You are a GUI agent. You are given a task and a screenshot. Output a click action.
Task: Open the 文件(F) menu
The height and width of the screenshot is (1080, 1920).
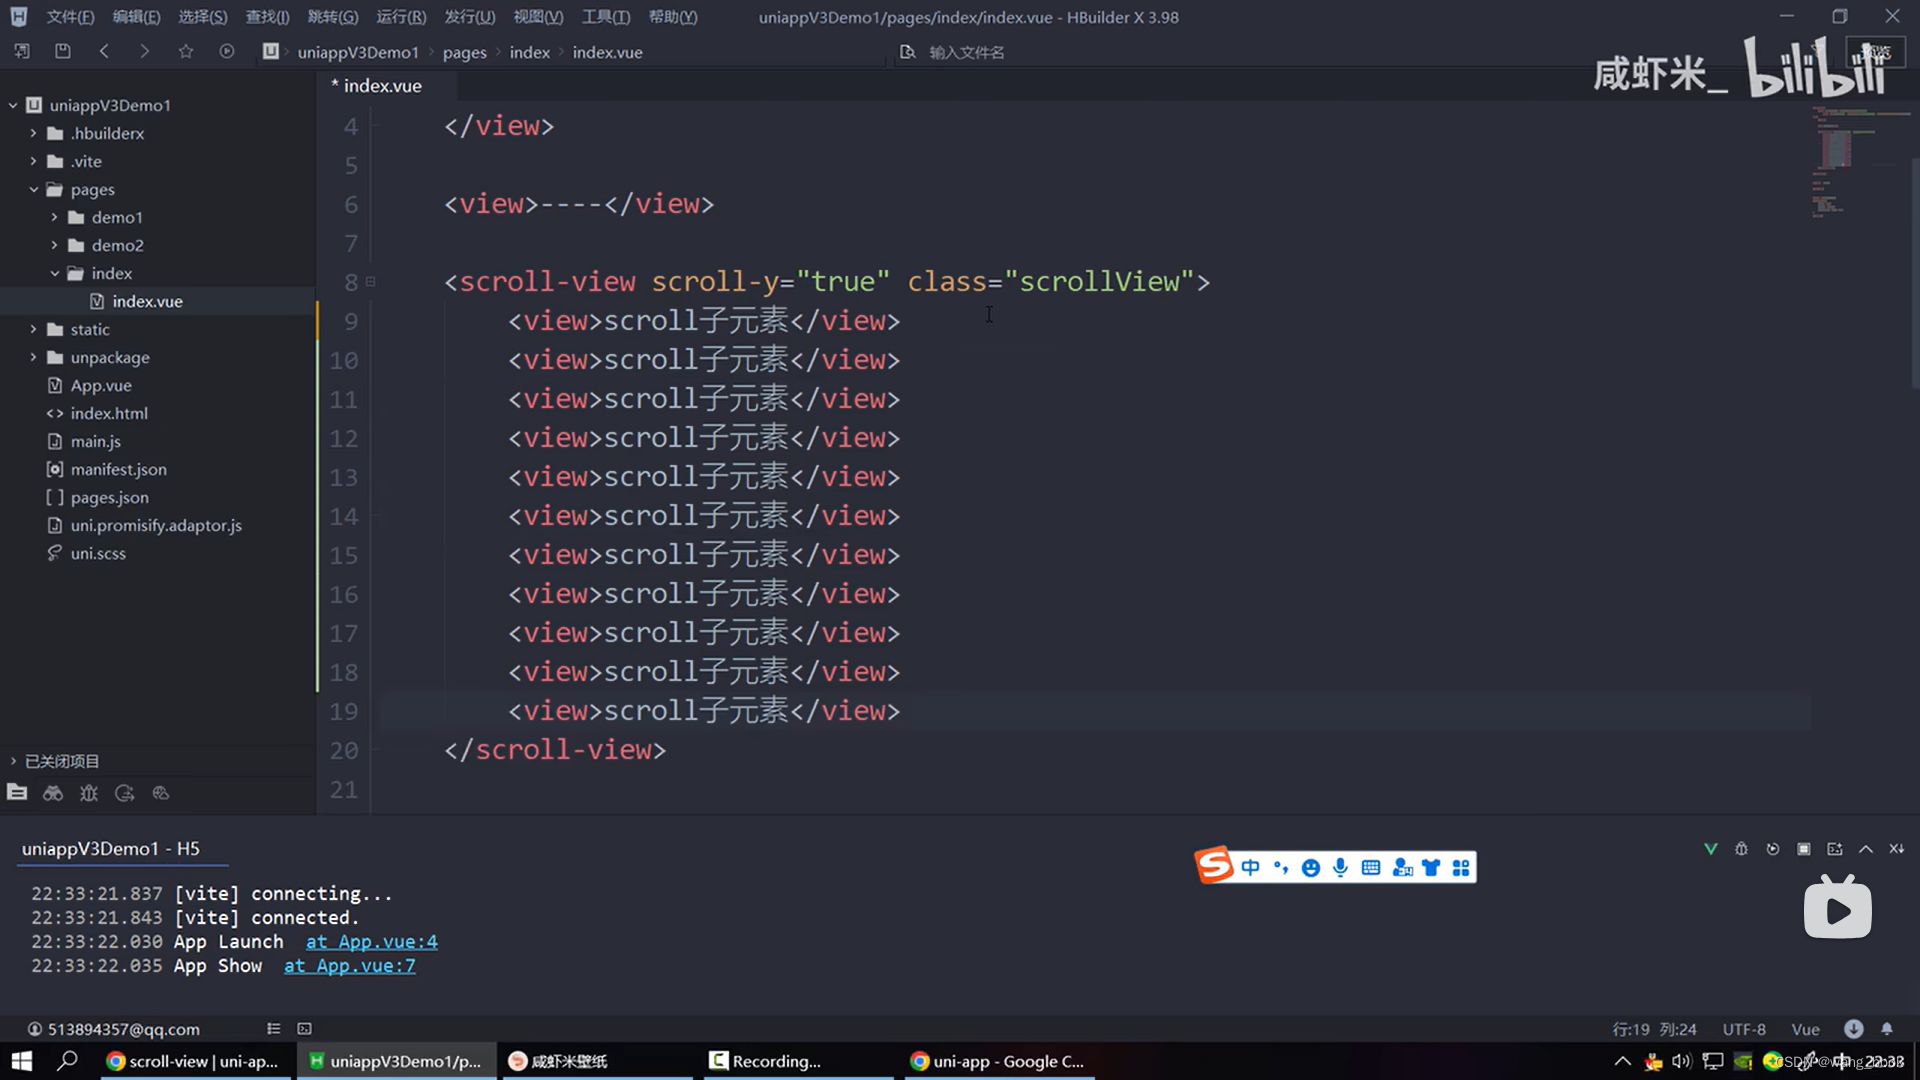[x=70, y=17]
